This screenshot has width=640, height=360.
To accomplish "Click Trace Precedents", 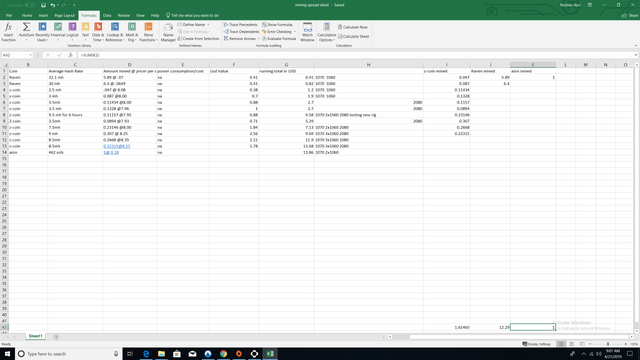I will [240, 24].
